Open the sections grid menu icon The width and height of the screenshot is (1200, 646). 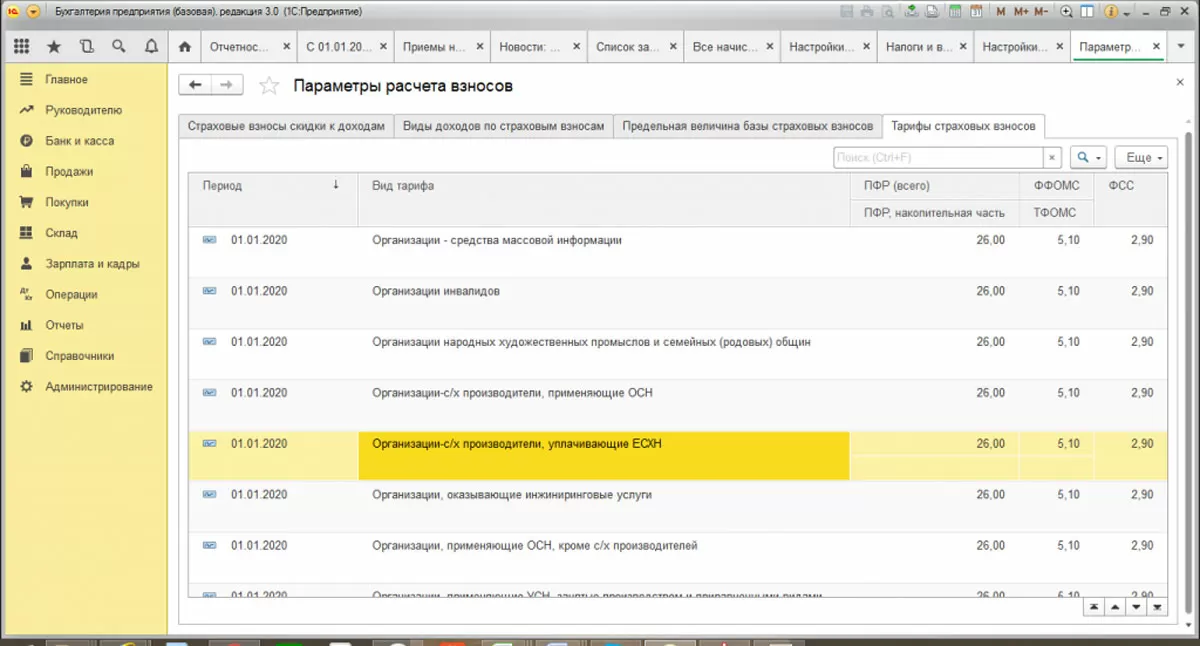(22, 46)
